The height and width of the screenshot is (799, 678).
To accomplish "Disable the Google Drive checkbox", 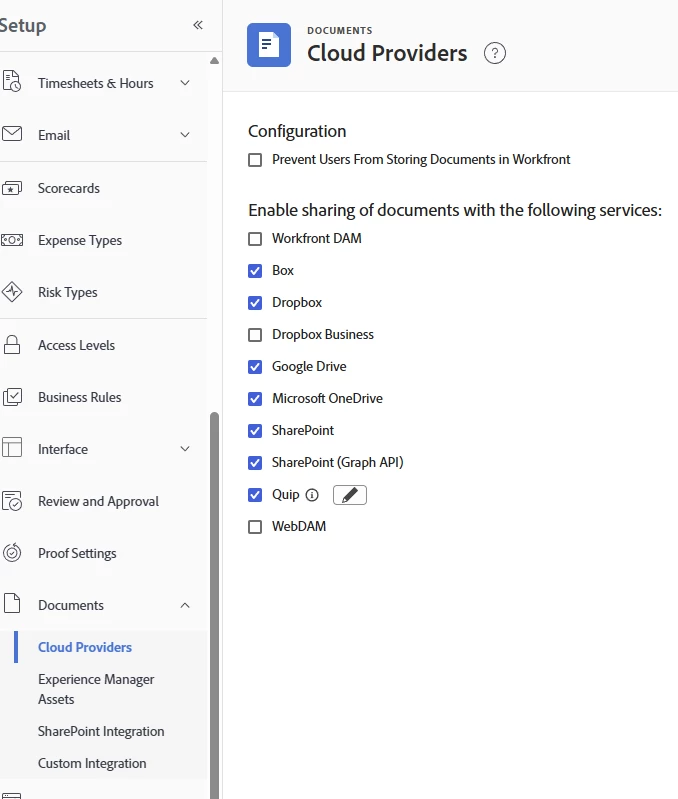I will pos(255,367).
